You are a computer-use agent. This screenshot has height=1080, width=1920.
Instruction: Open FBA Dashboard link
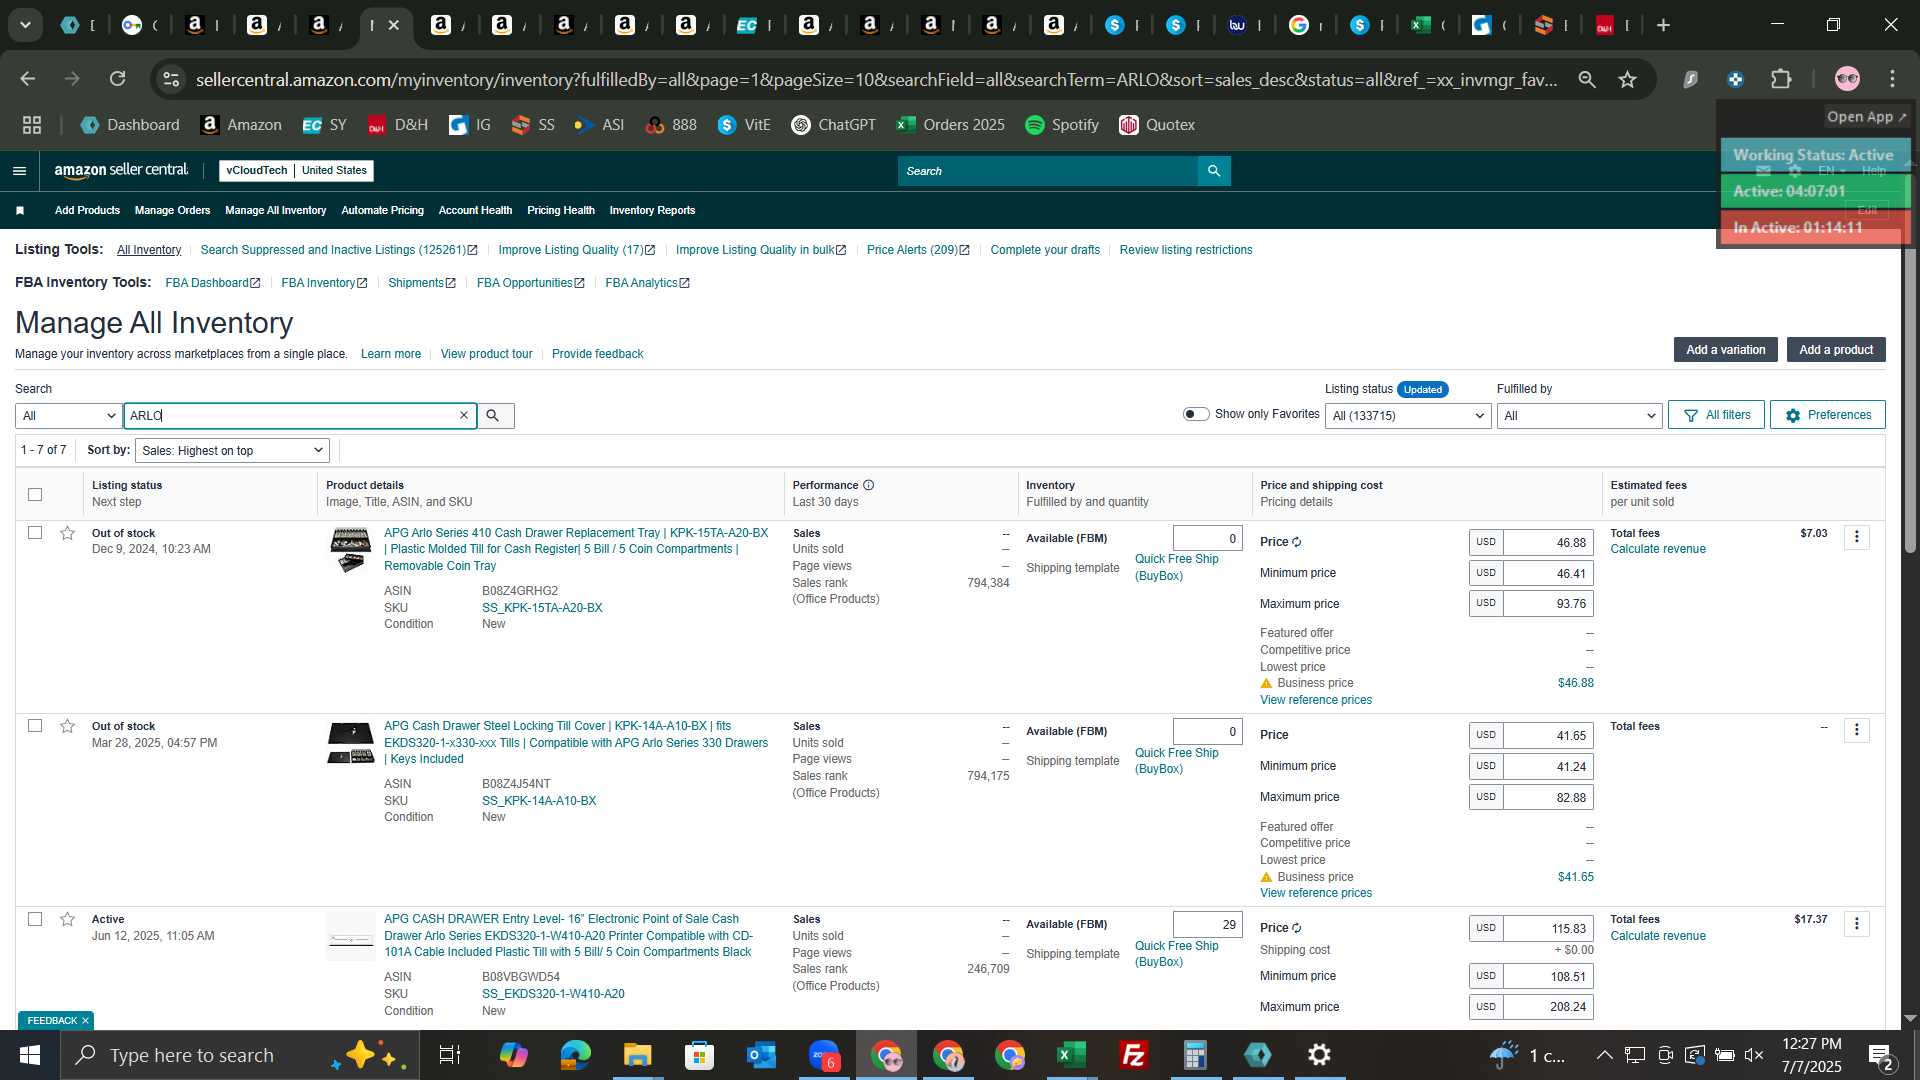pyautogui.click(x=212, y=283)
